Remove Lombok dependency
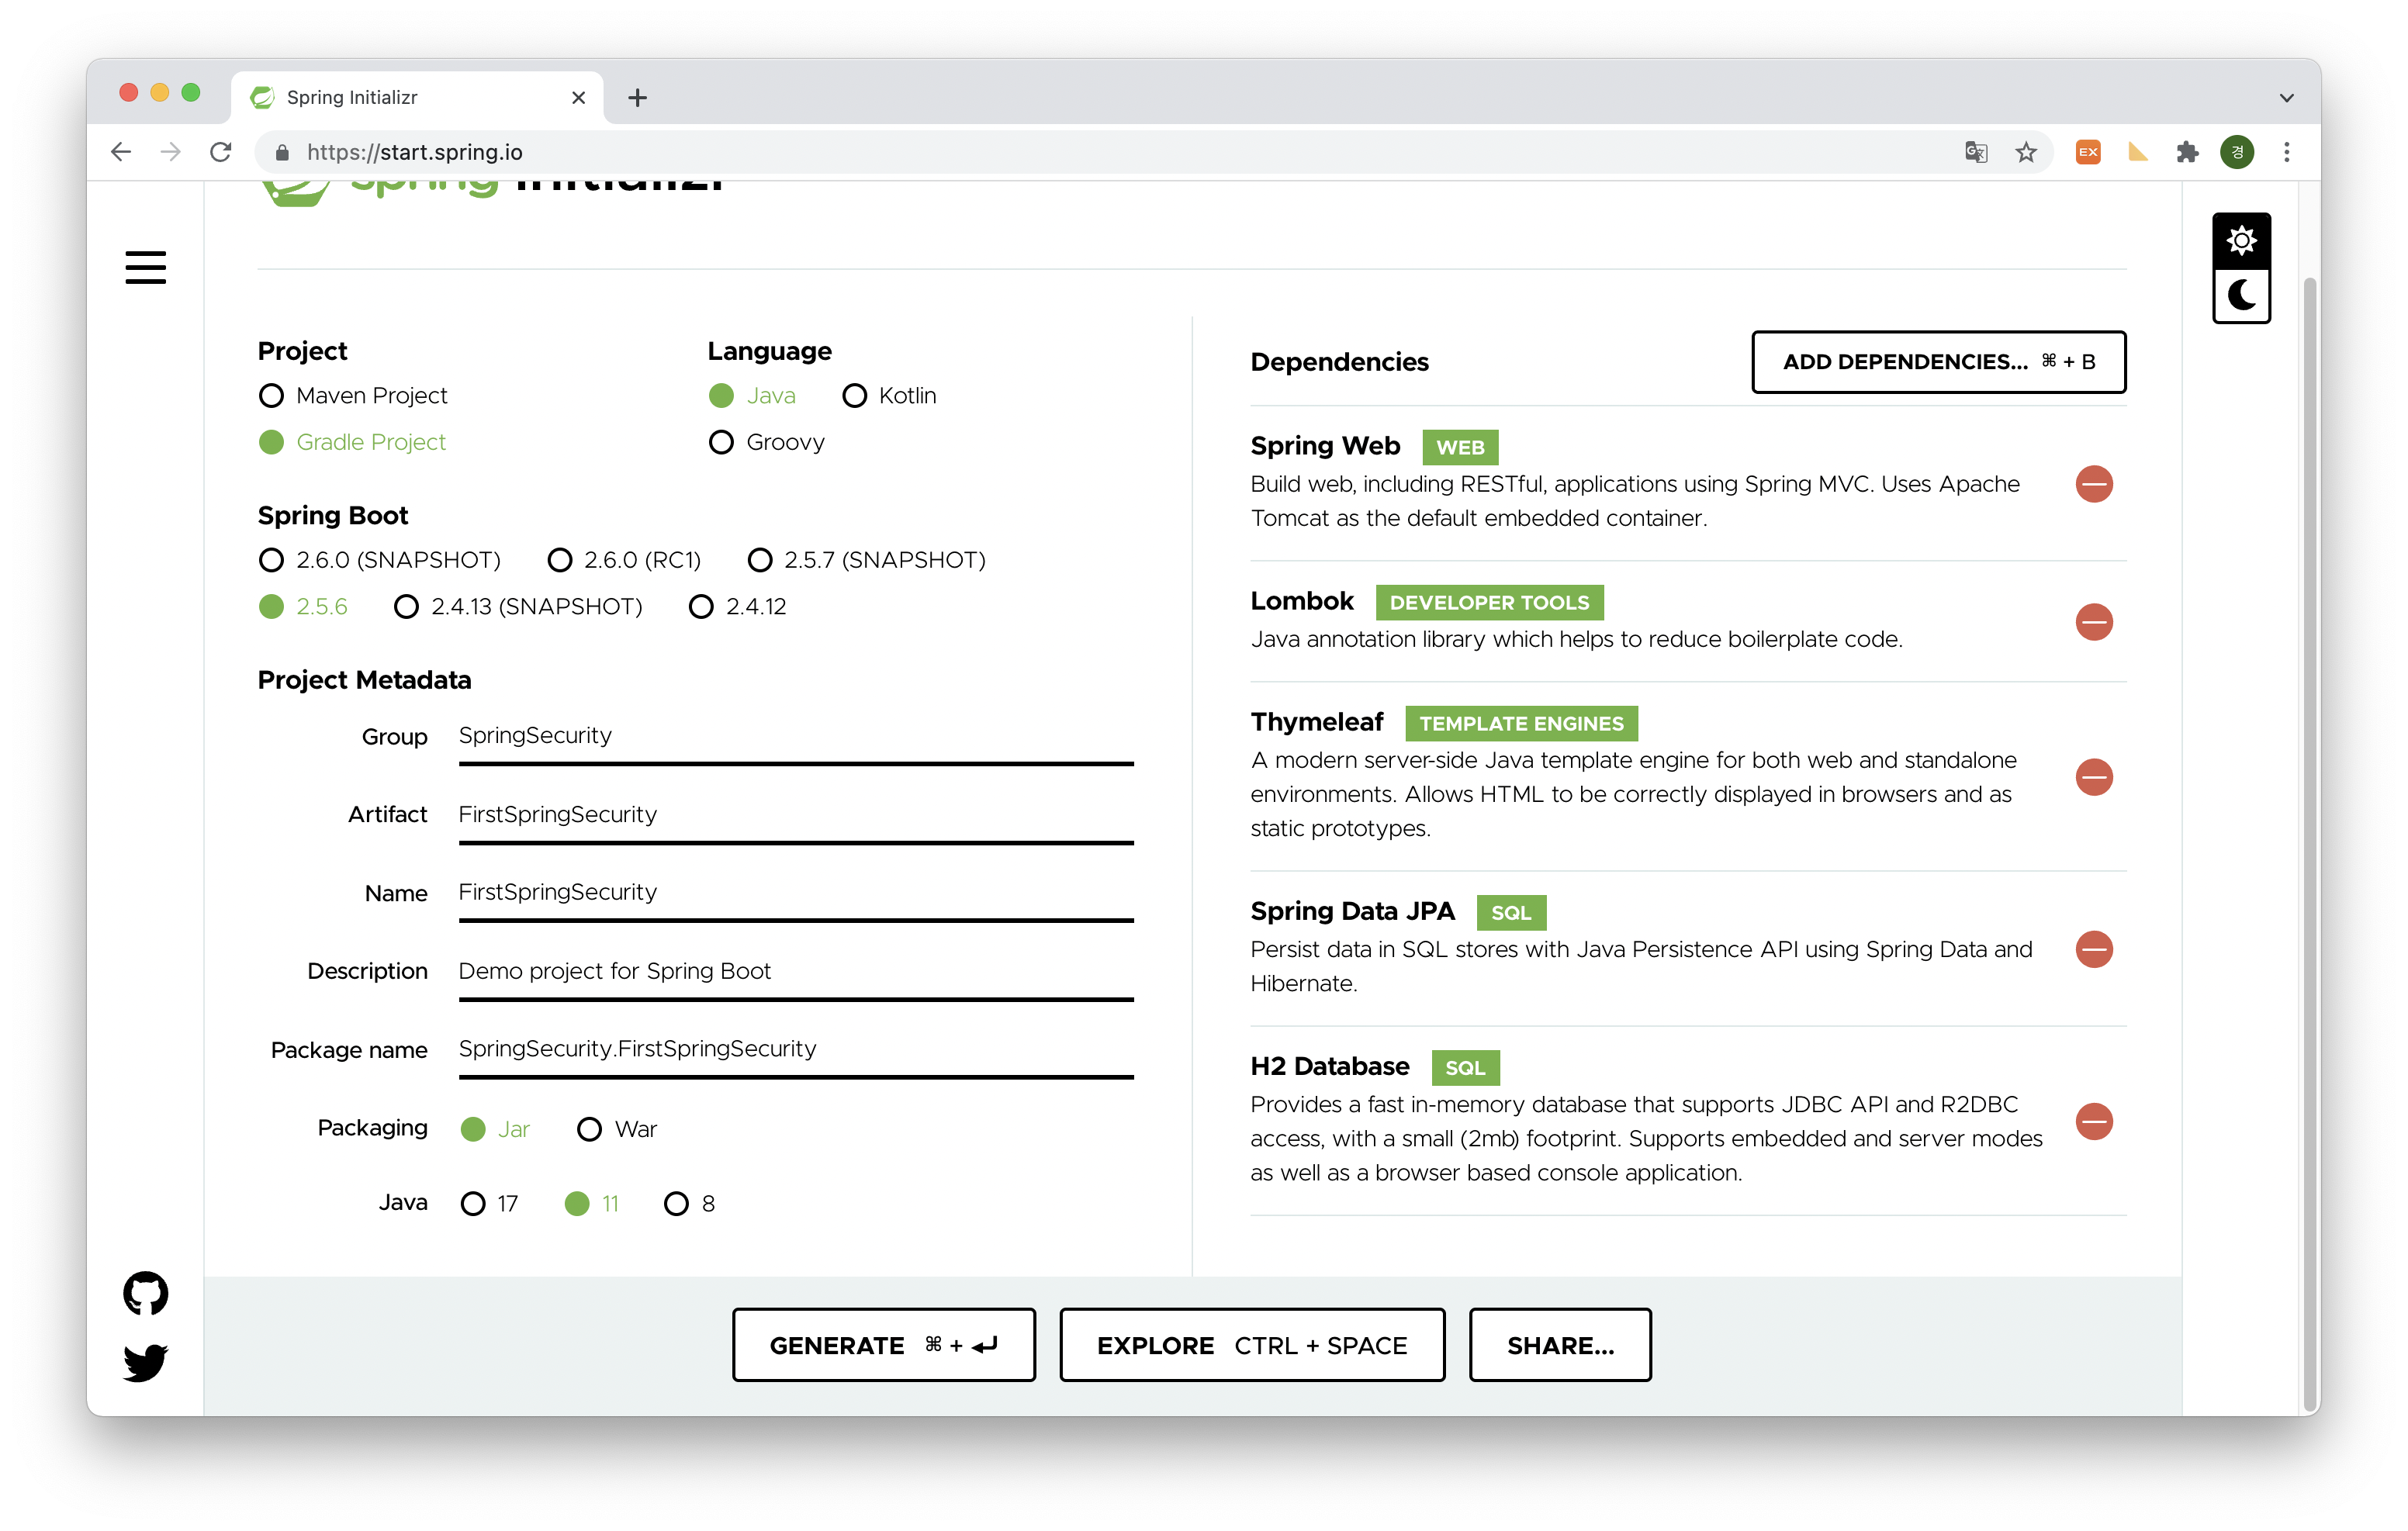Image resolution: width=2408 pixels, height=1531 pixels. click(x=2093, y=622)
